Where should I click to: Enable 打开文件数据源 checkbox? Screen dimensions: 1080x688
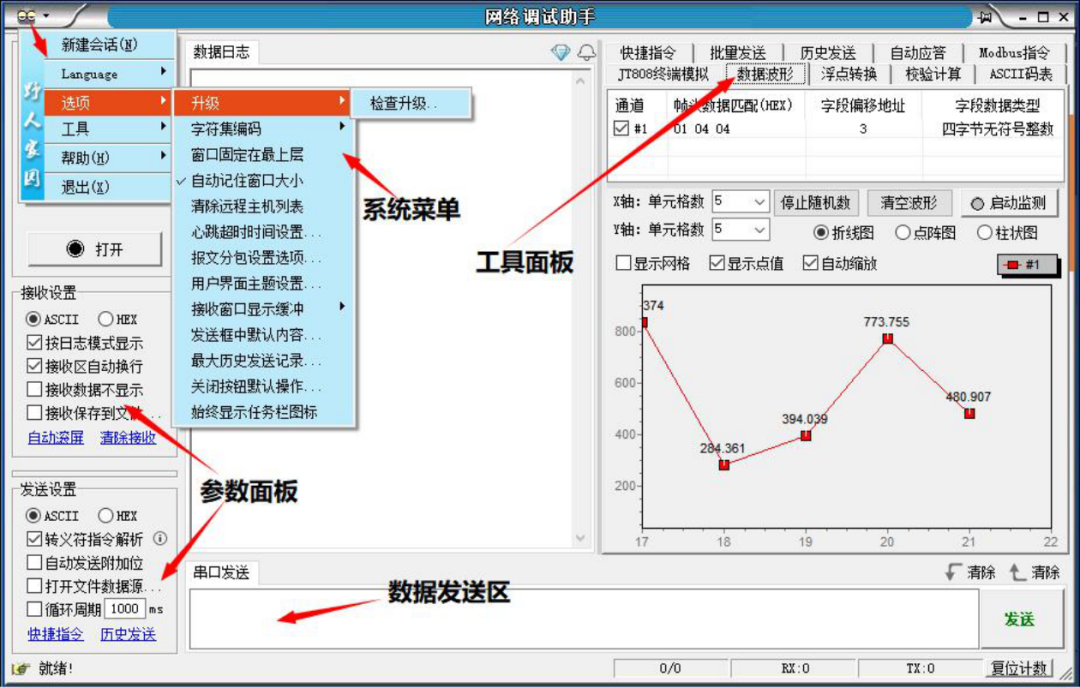[x=34, y=585]
